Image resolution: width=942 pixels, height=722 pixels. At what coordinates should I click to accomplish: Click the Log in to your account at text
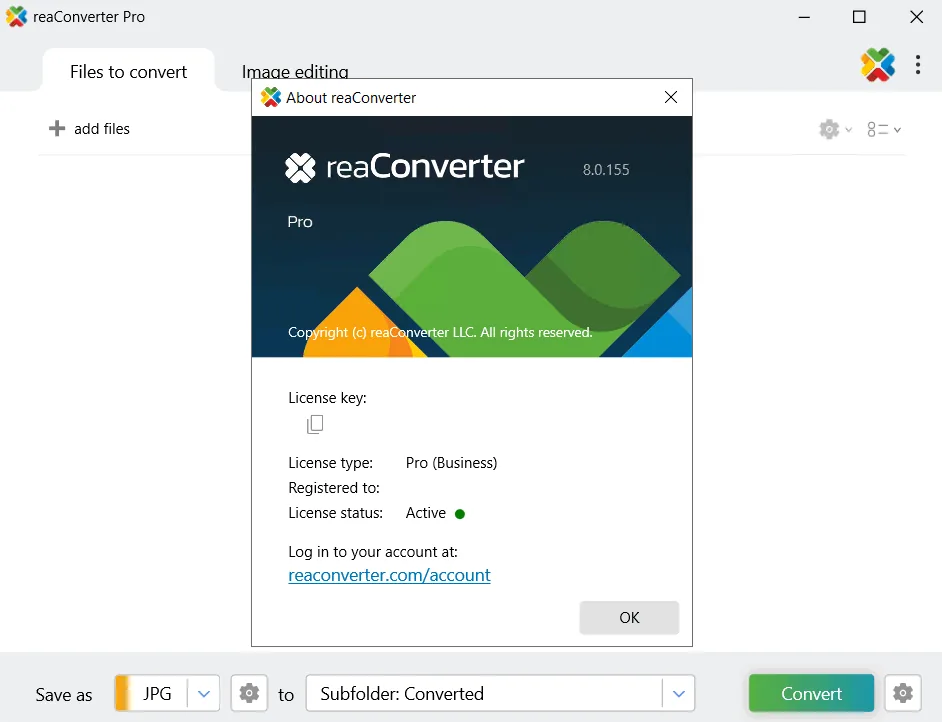tap(373, 551)
